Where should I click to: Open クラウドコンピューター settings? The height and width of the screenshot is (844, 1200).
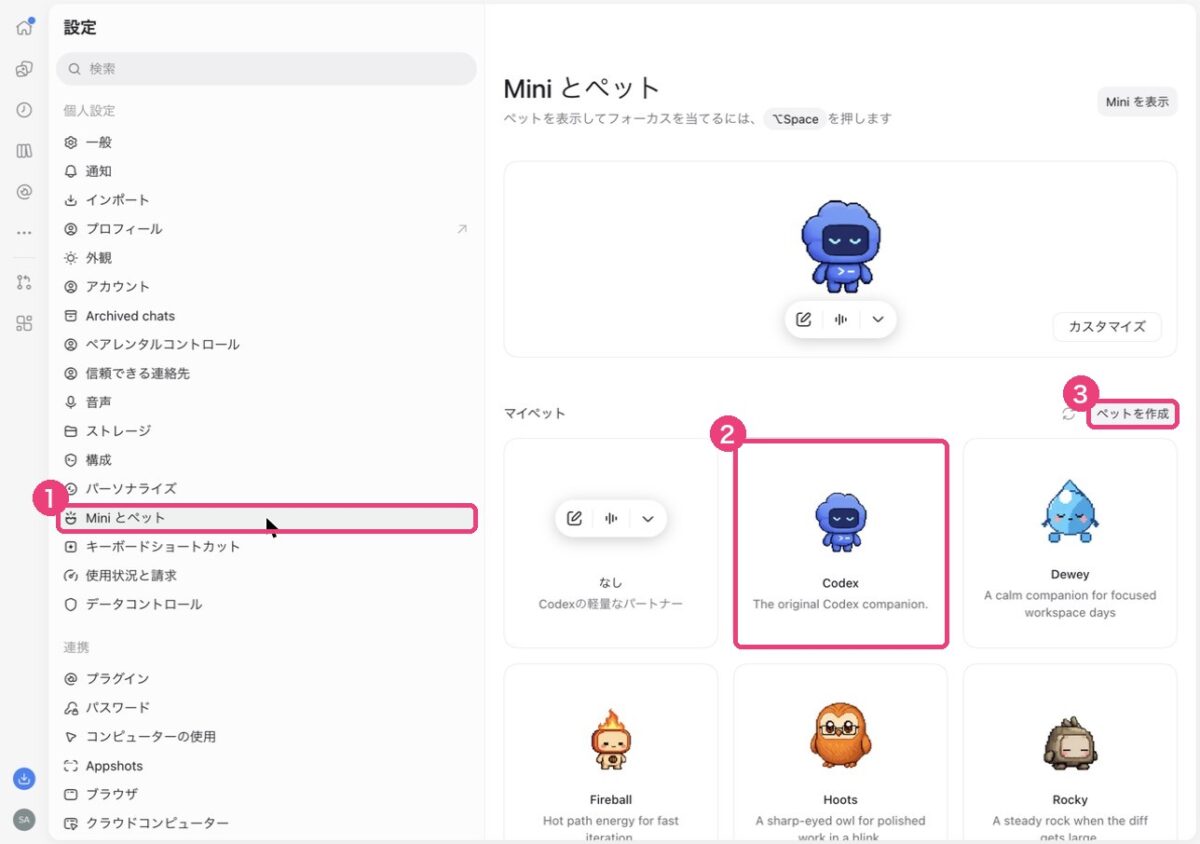click(x=266, y=823)
